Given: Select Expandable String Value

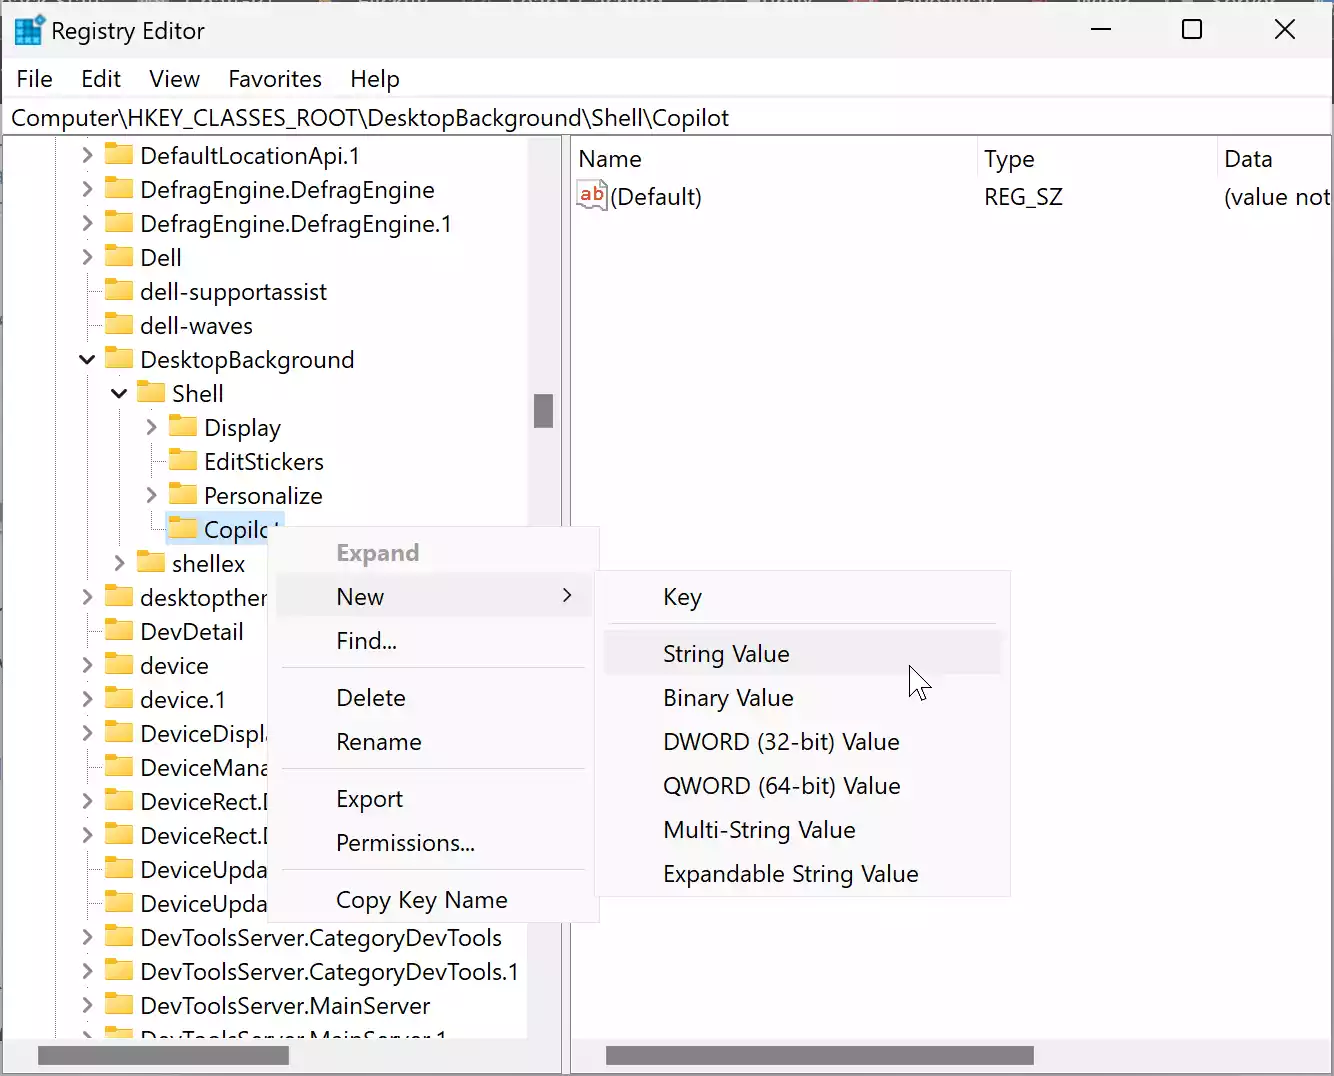Looking at the screenshot, I should pyautogui.click(x=802, y=874).
